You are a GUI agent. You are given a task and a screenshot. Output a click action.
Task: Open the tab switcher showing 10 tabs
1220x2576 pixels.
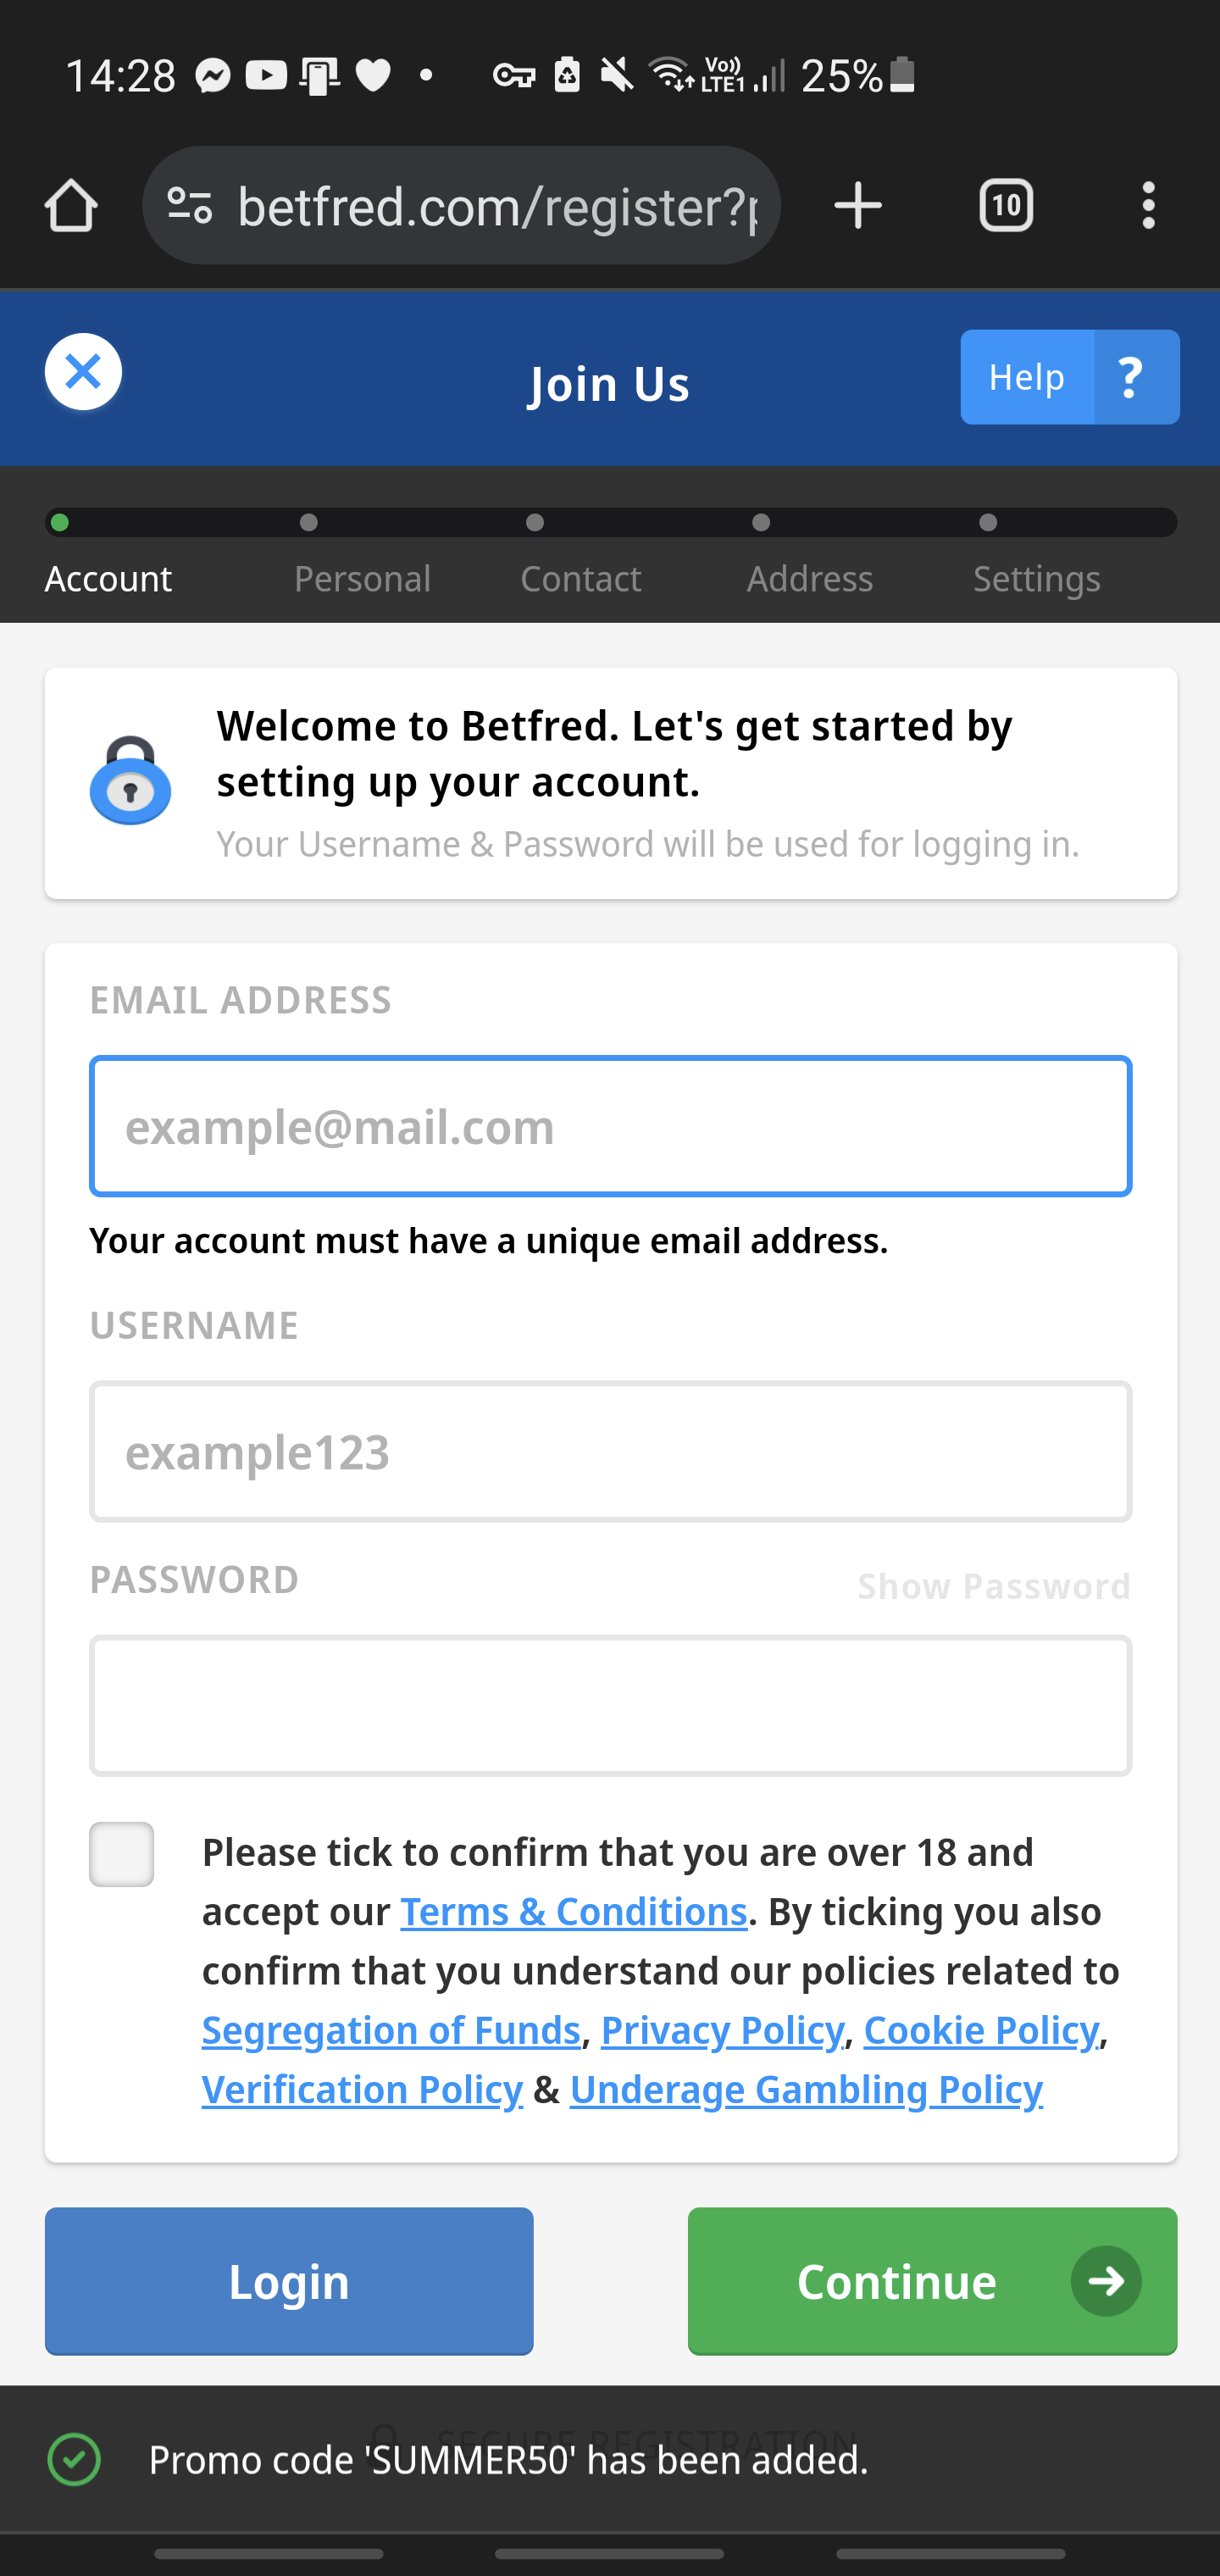tap(1006, 205)
